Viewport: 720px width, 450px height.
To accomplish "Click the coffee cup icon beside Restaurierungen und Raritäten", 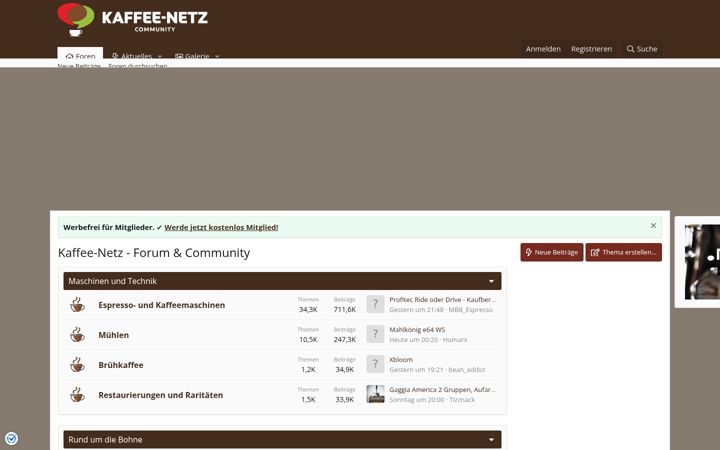I will coord(77,394).
